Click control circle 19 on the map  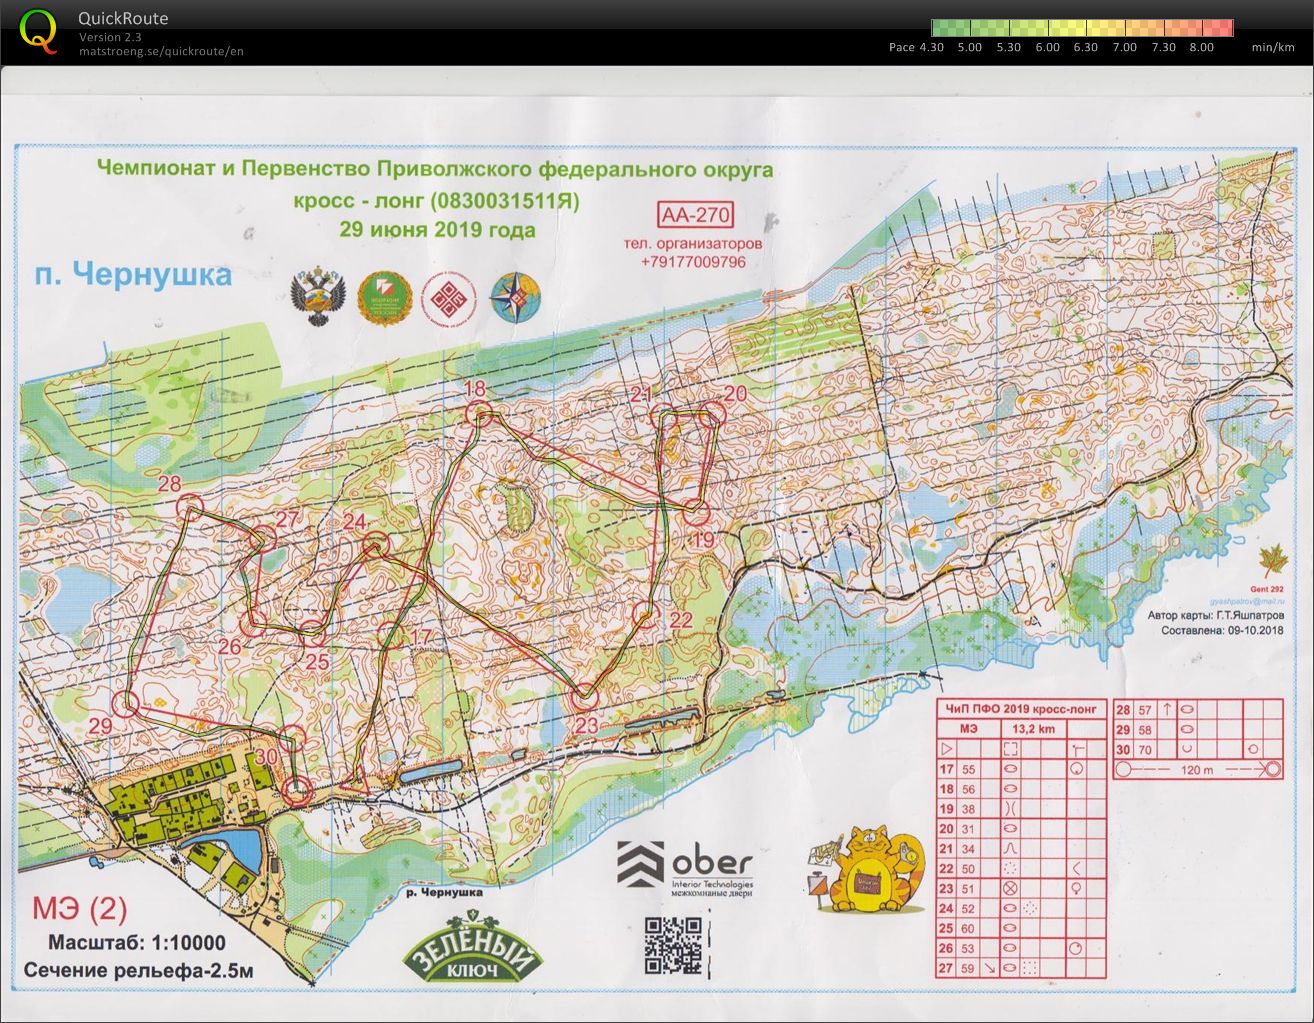697,512
